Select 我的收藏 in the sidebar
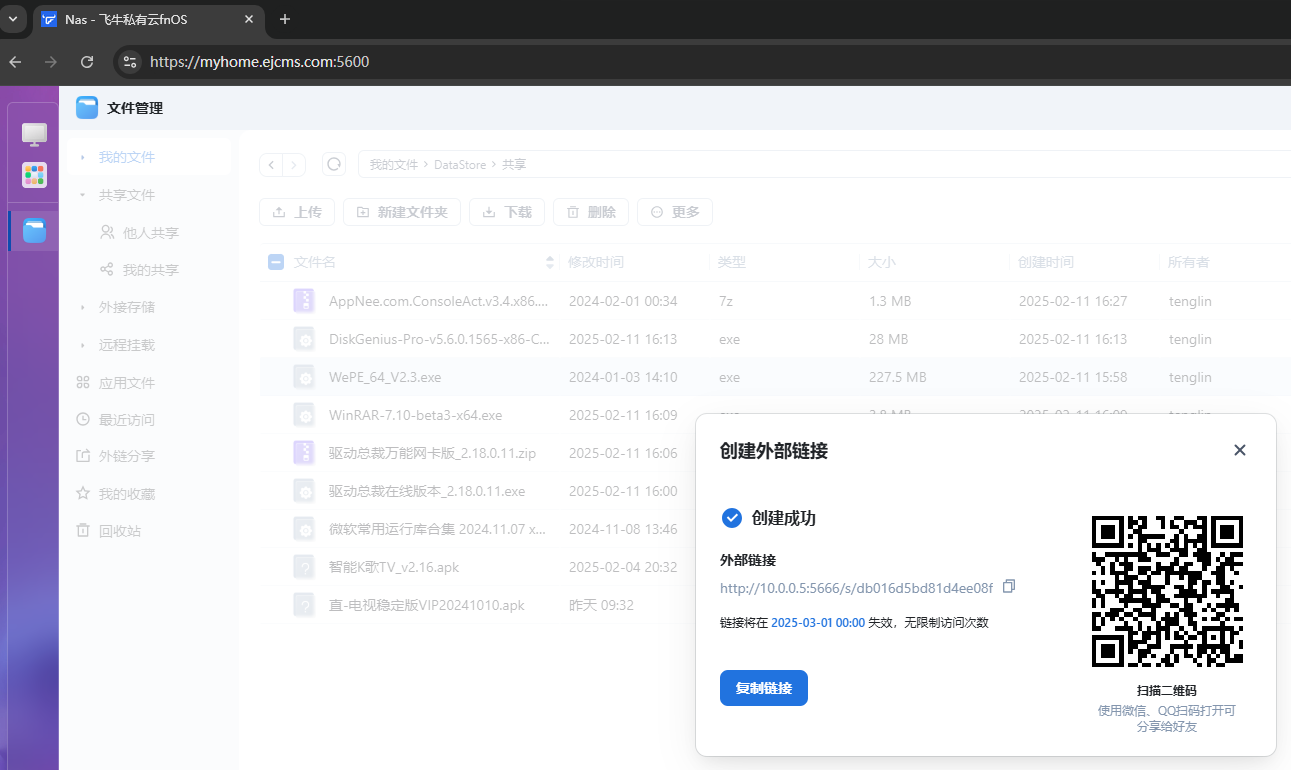This screenshot has width=1291, height=770. [x=126, y=494]
